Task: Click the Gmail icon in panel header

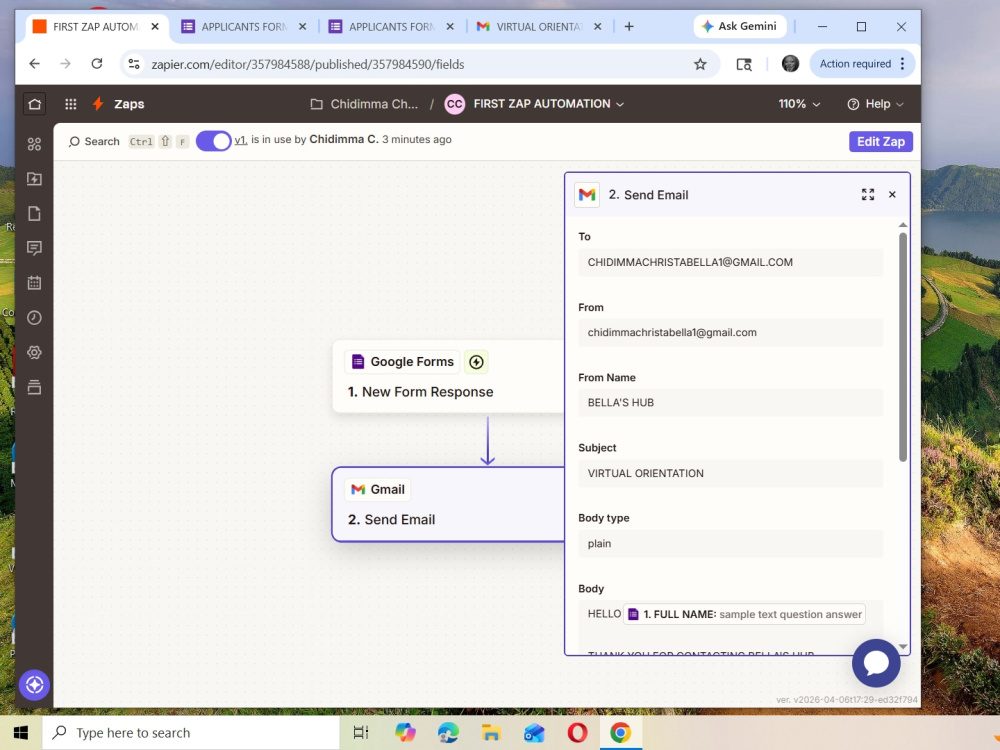Action: coord(587,195)
